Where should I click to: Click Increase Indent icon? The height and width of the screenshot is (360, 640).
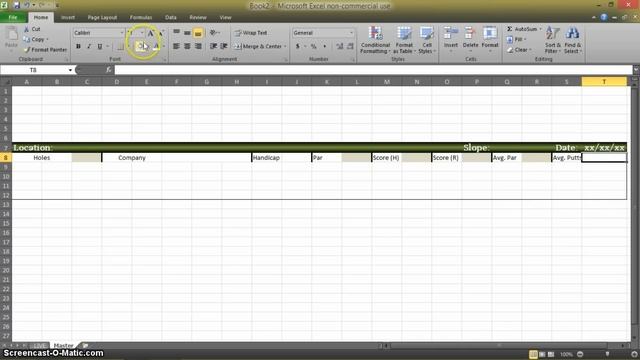(x=224, y=47)
